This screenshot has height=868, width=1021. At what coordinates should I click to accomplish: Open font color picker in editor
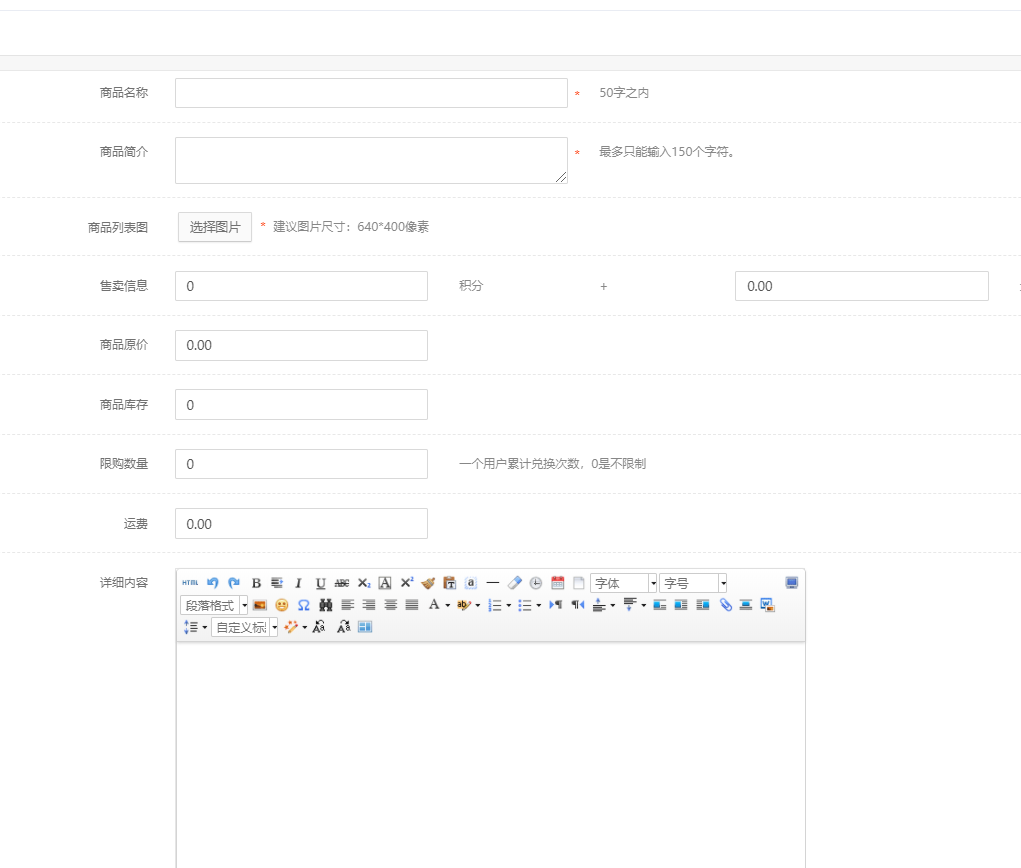[434, 605]
